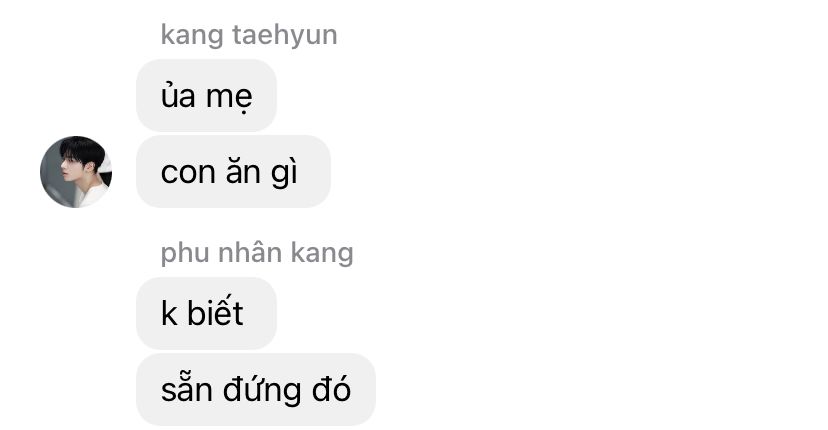Screen dimensions: 828x430
Task: Click 'phu' in the second sender label
Action: coord(185,254)
